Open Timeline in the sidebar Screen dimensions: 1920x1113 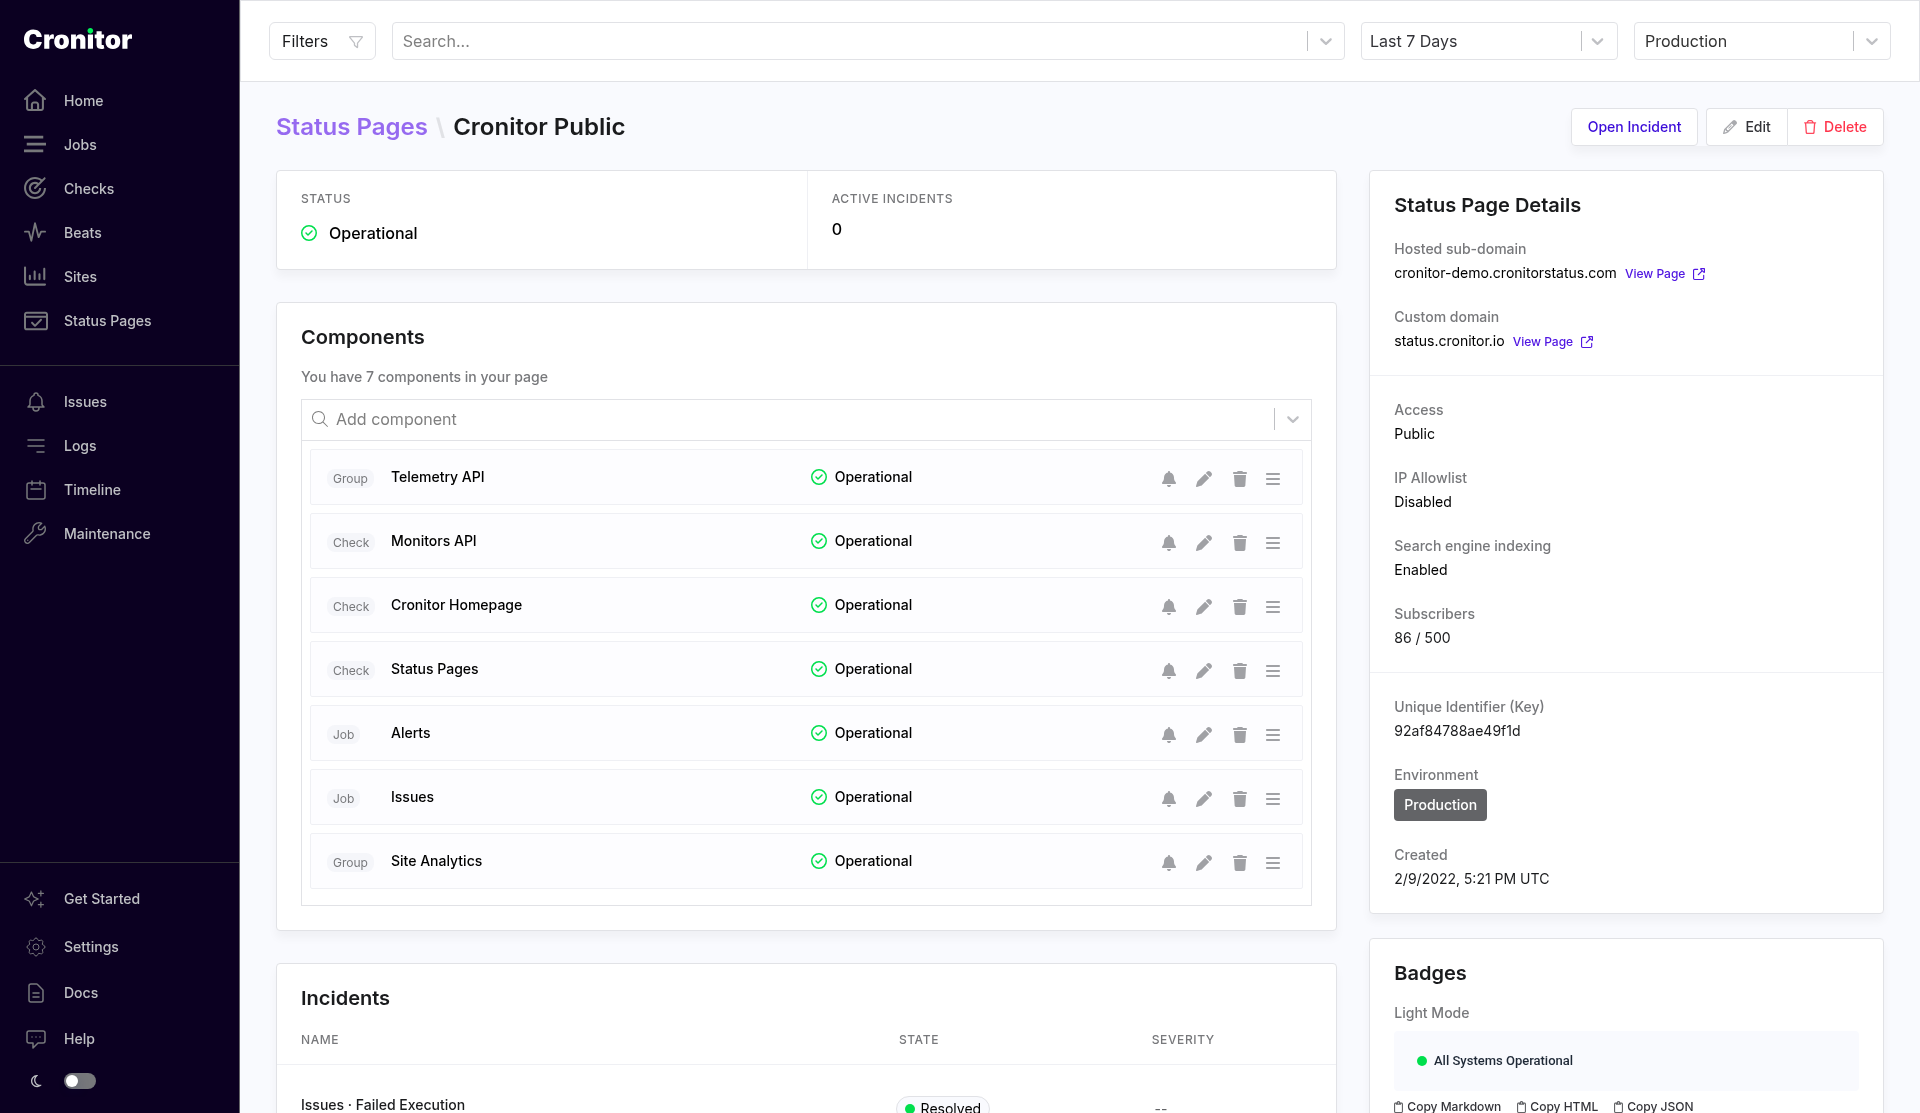[92, 490]
